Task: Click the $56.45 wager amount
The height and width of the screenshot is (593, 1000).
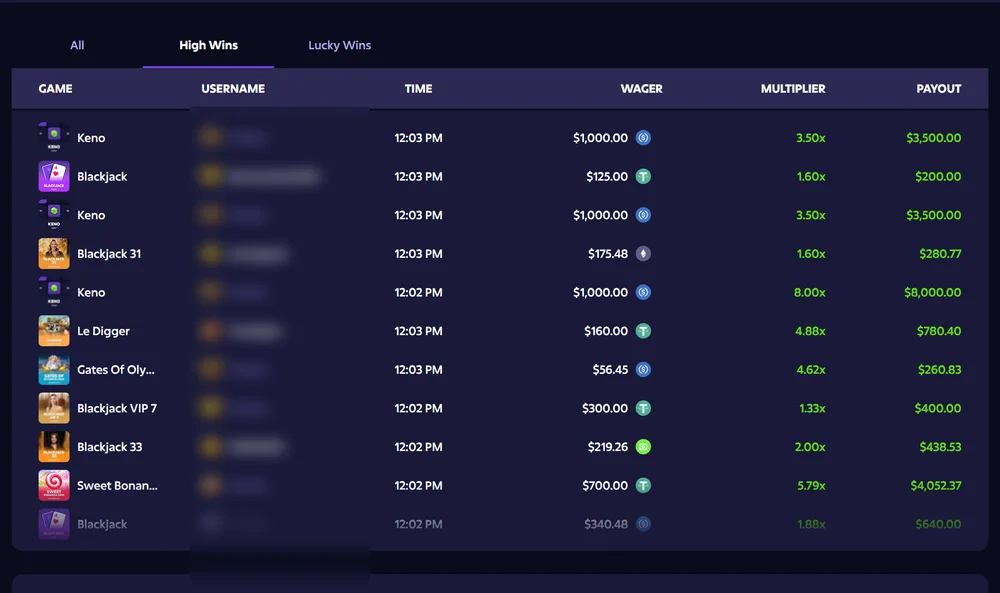Action: coord(610,370)
